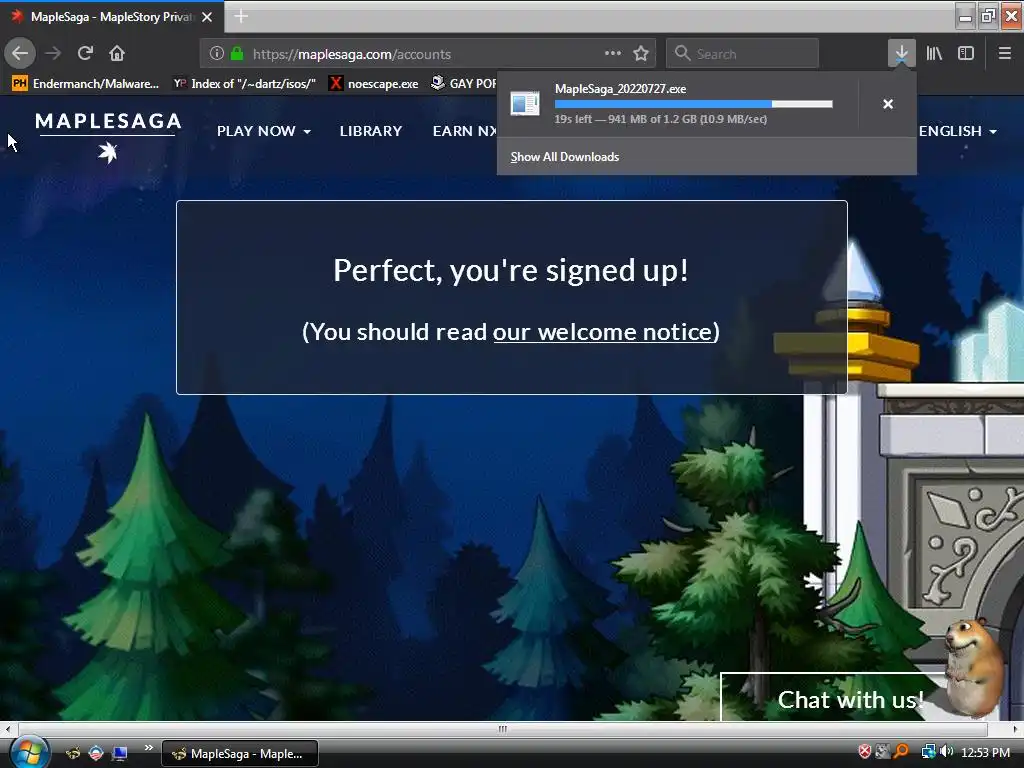The image size is (1024, 768).
Task: Launch the first quick launch icon
Action: (73, 753)
